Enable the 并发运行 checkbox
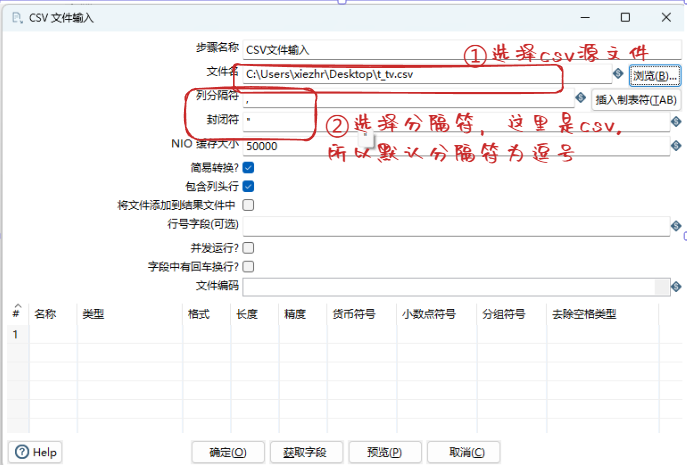687x465 pixels. pyautogui.click(x=248, y=248)
